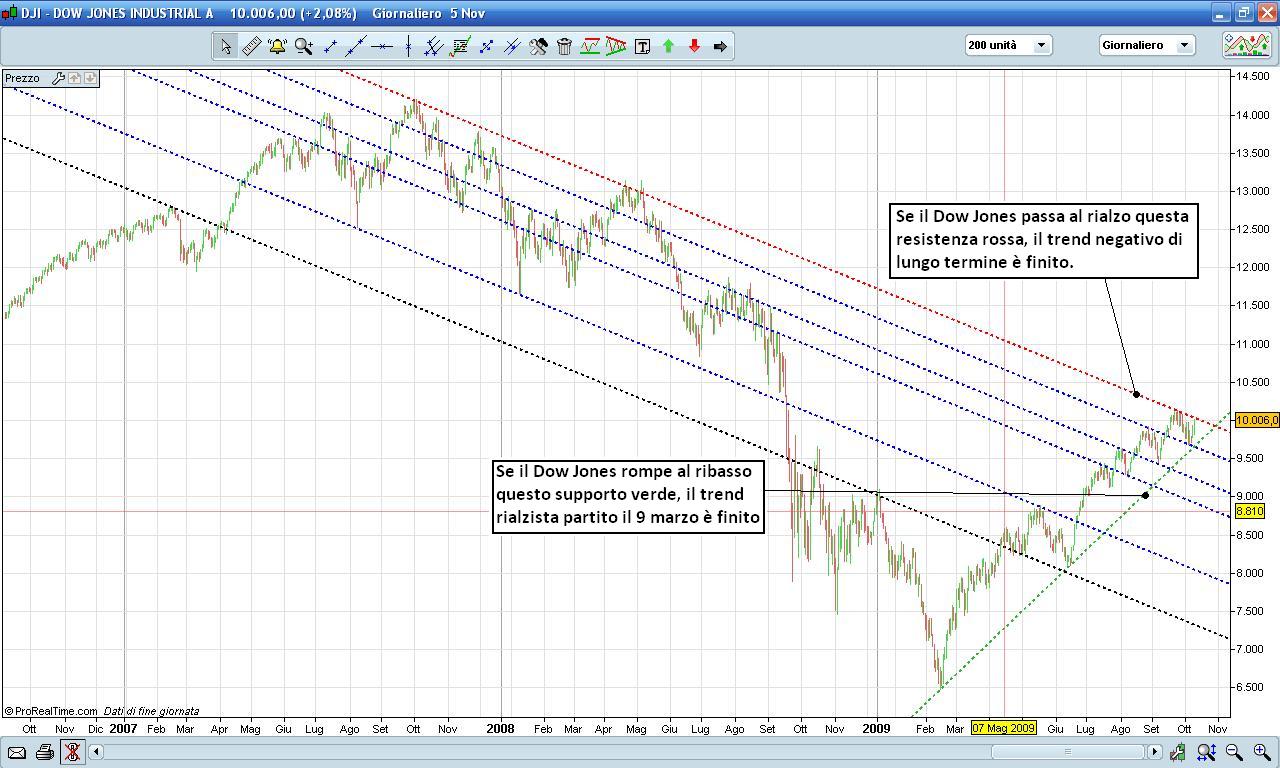Zoom out with minus magnifier
1280x768 pixels.
coord(1234,752)
